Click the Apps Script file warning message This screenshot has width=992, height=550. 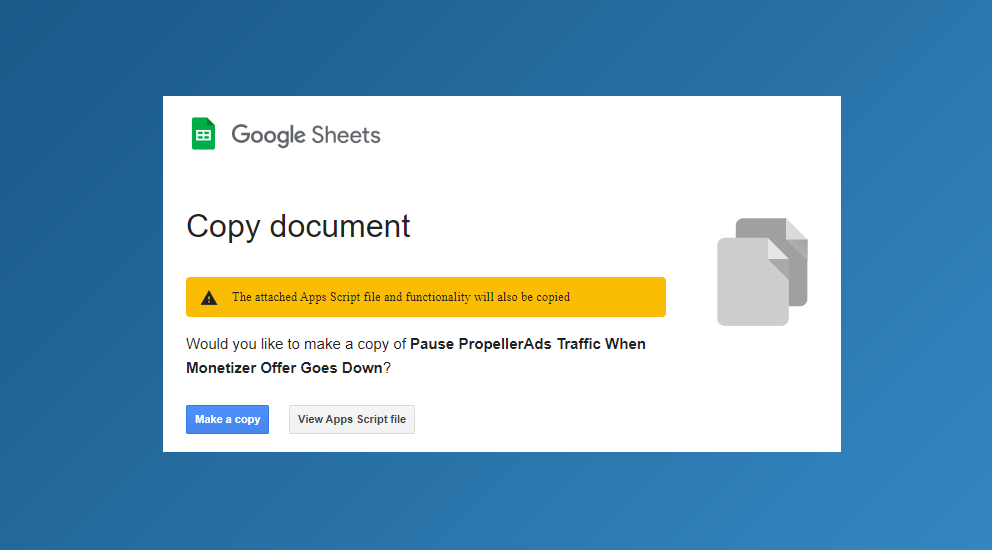(401, 297)
